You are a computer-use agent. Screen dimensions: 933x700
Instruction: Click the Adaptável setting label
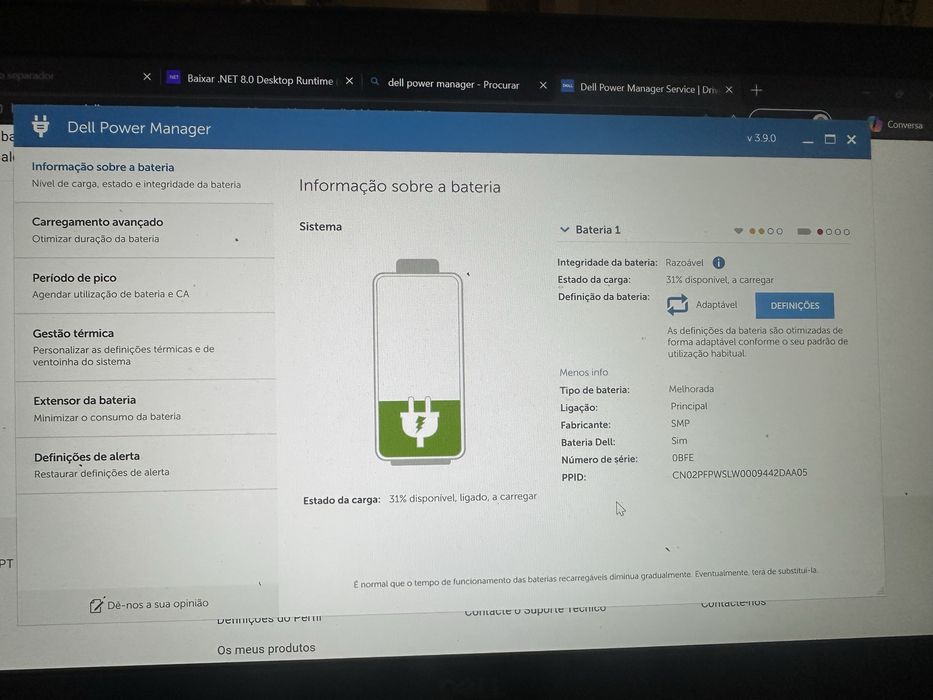pos(716,304)
